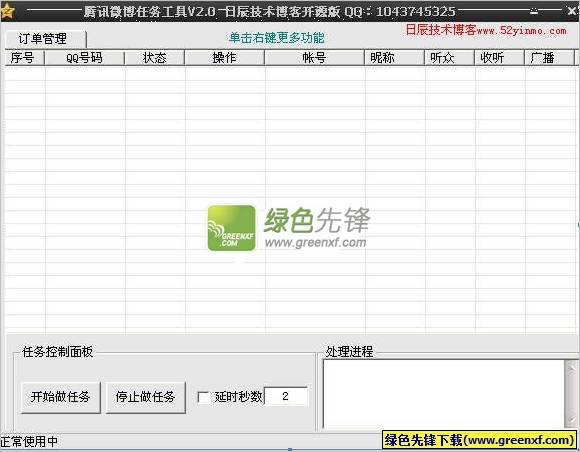Viewport: 580px width, 452px height.
Task: Click the 听众 column header
Action: (450, 58)
